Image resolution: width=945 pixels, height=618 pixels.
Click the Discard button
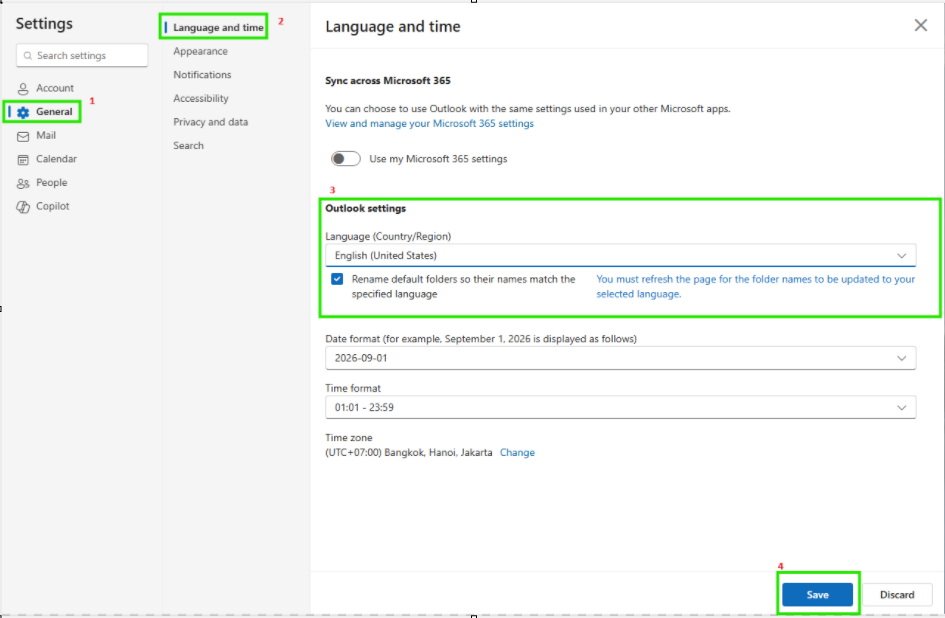897,594
